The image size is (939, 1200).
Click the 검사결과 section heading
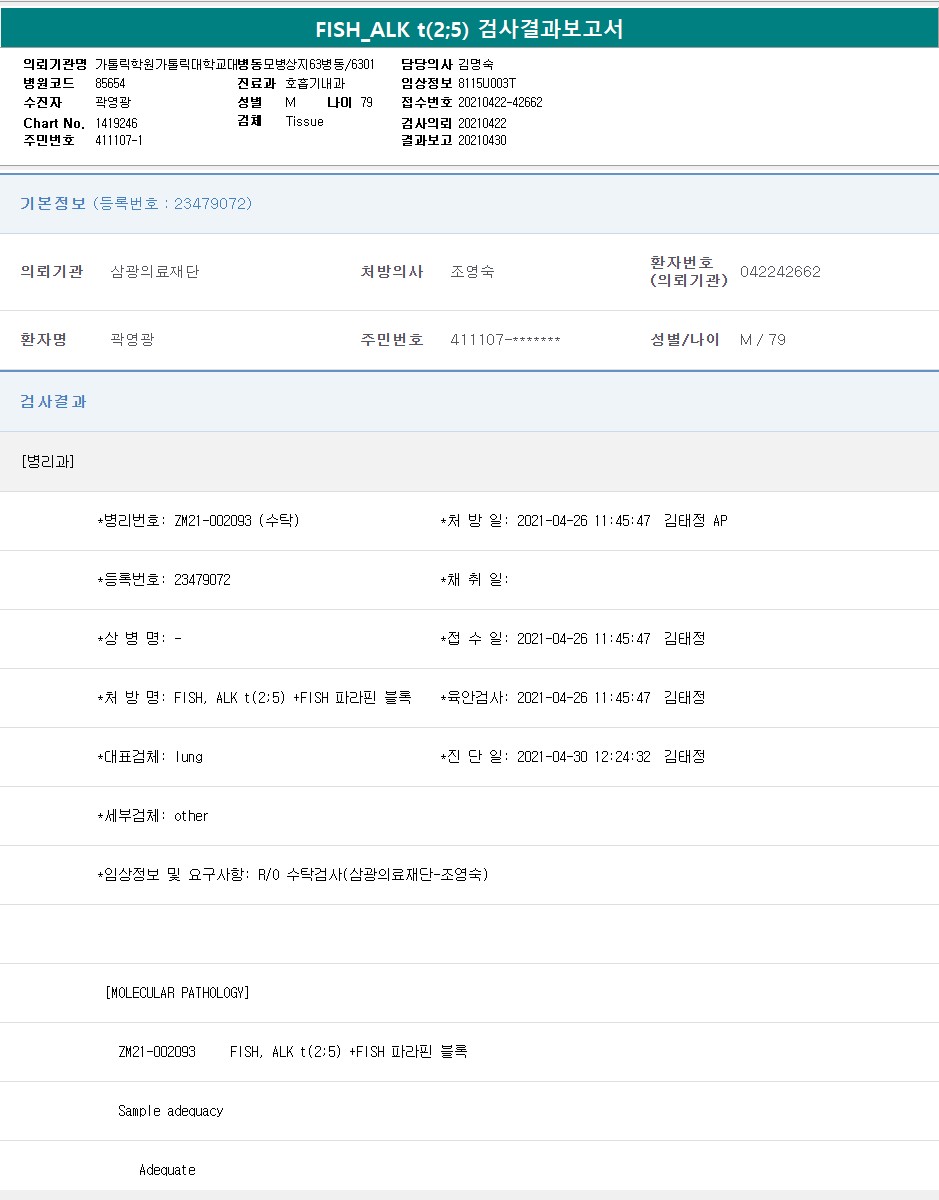pos(54,401)
